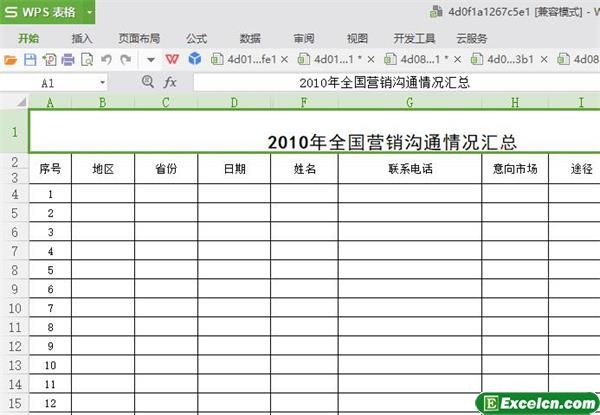Select the 途径 header cell
600x415 pixels.
click(x=574, y=168)
